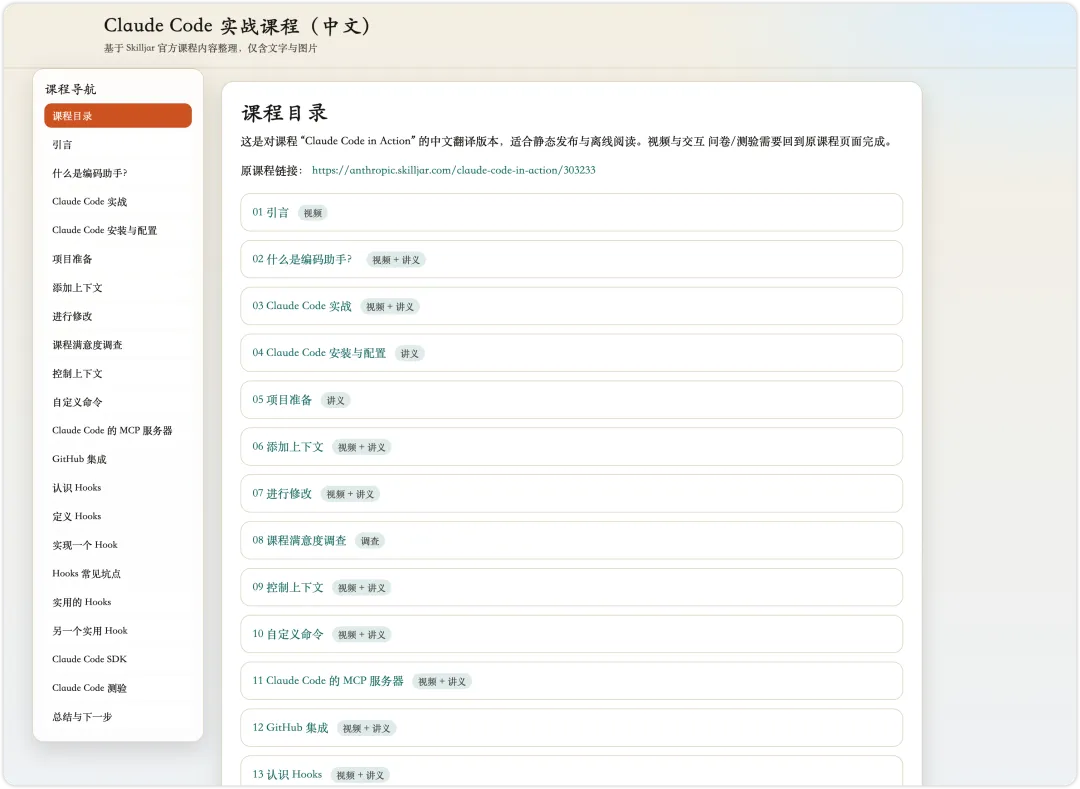This screenshot has height=789, width=1080.
Task: Select sidebar item Claude Code 实战
Action: pos(118,202)
